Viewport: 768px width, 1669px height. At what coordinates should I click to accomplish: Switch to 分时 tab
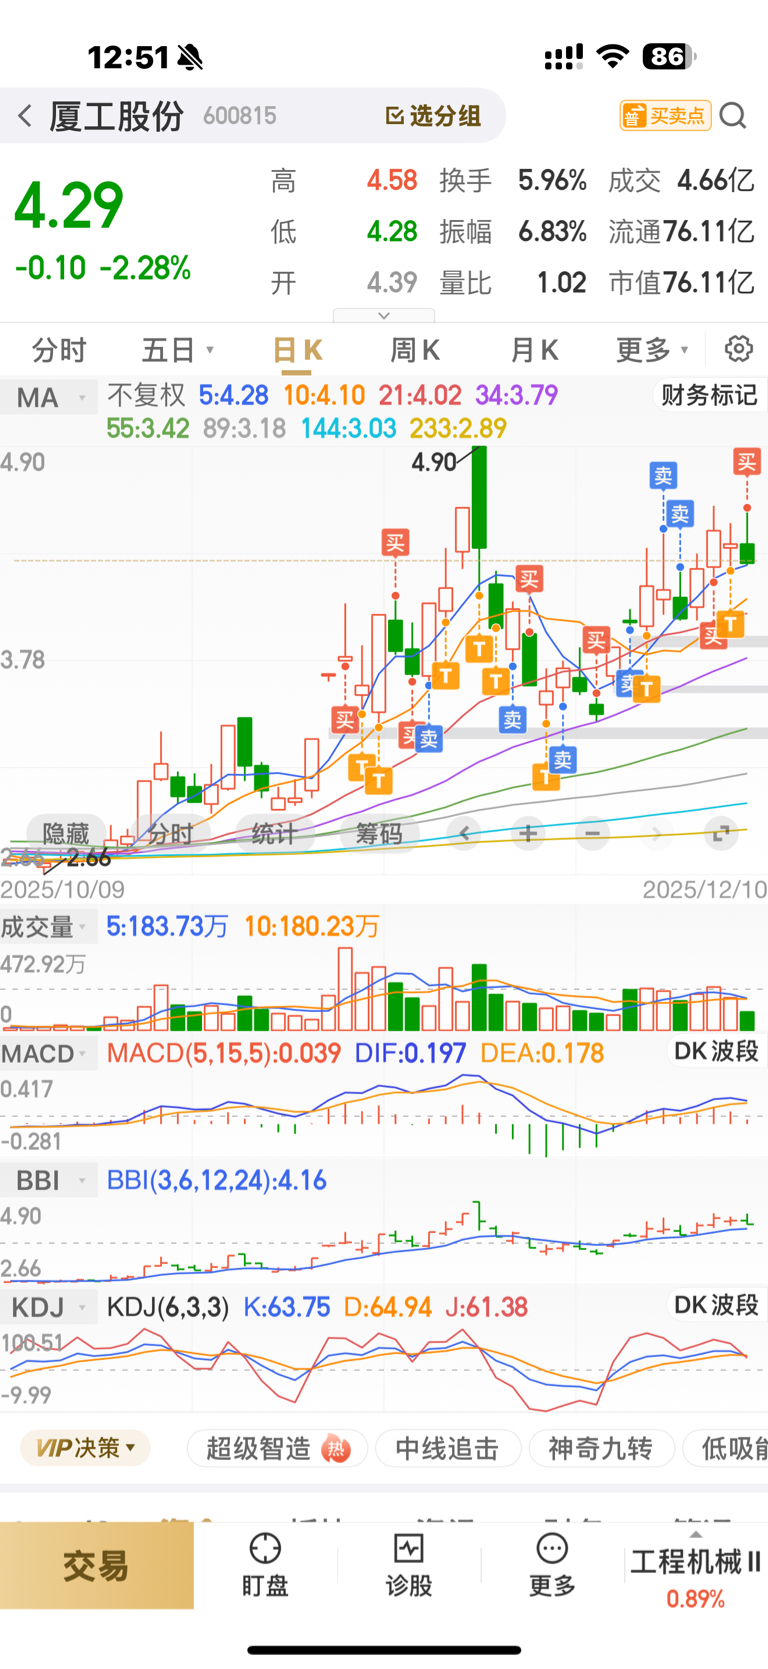[59, 350]
